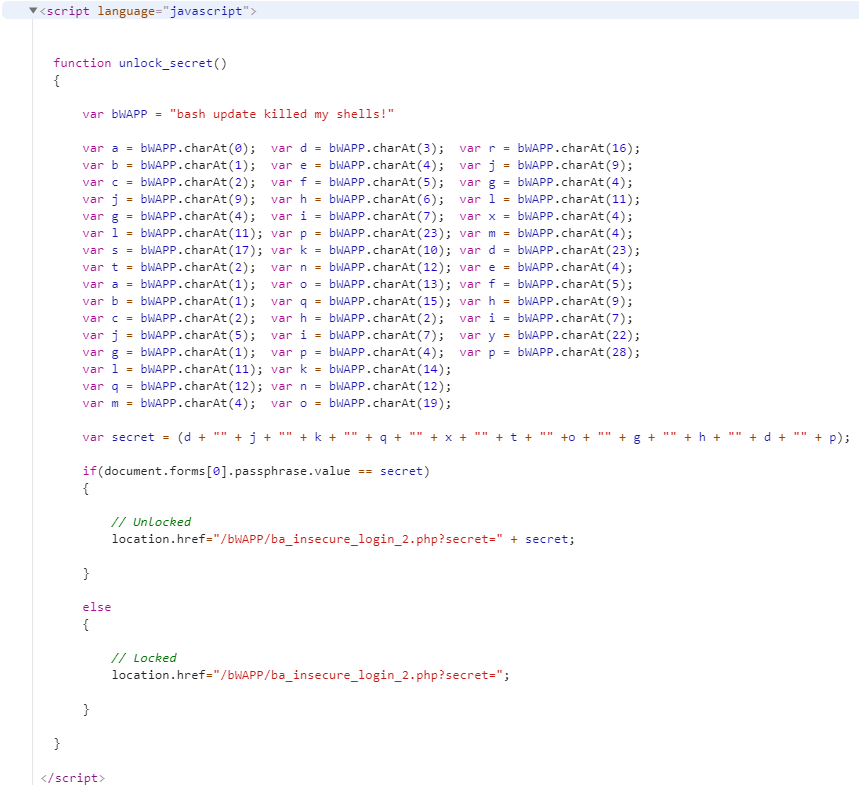Screen dimensions: 859x785
Task: Click the closing </script> tag
Action: (73, 778)
